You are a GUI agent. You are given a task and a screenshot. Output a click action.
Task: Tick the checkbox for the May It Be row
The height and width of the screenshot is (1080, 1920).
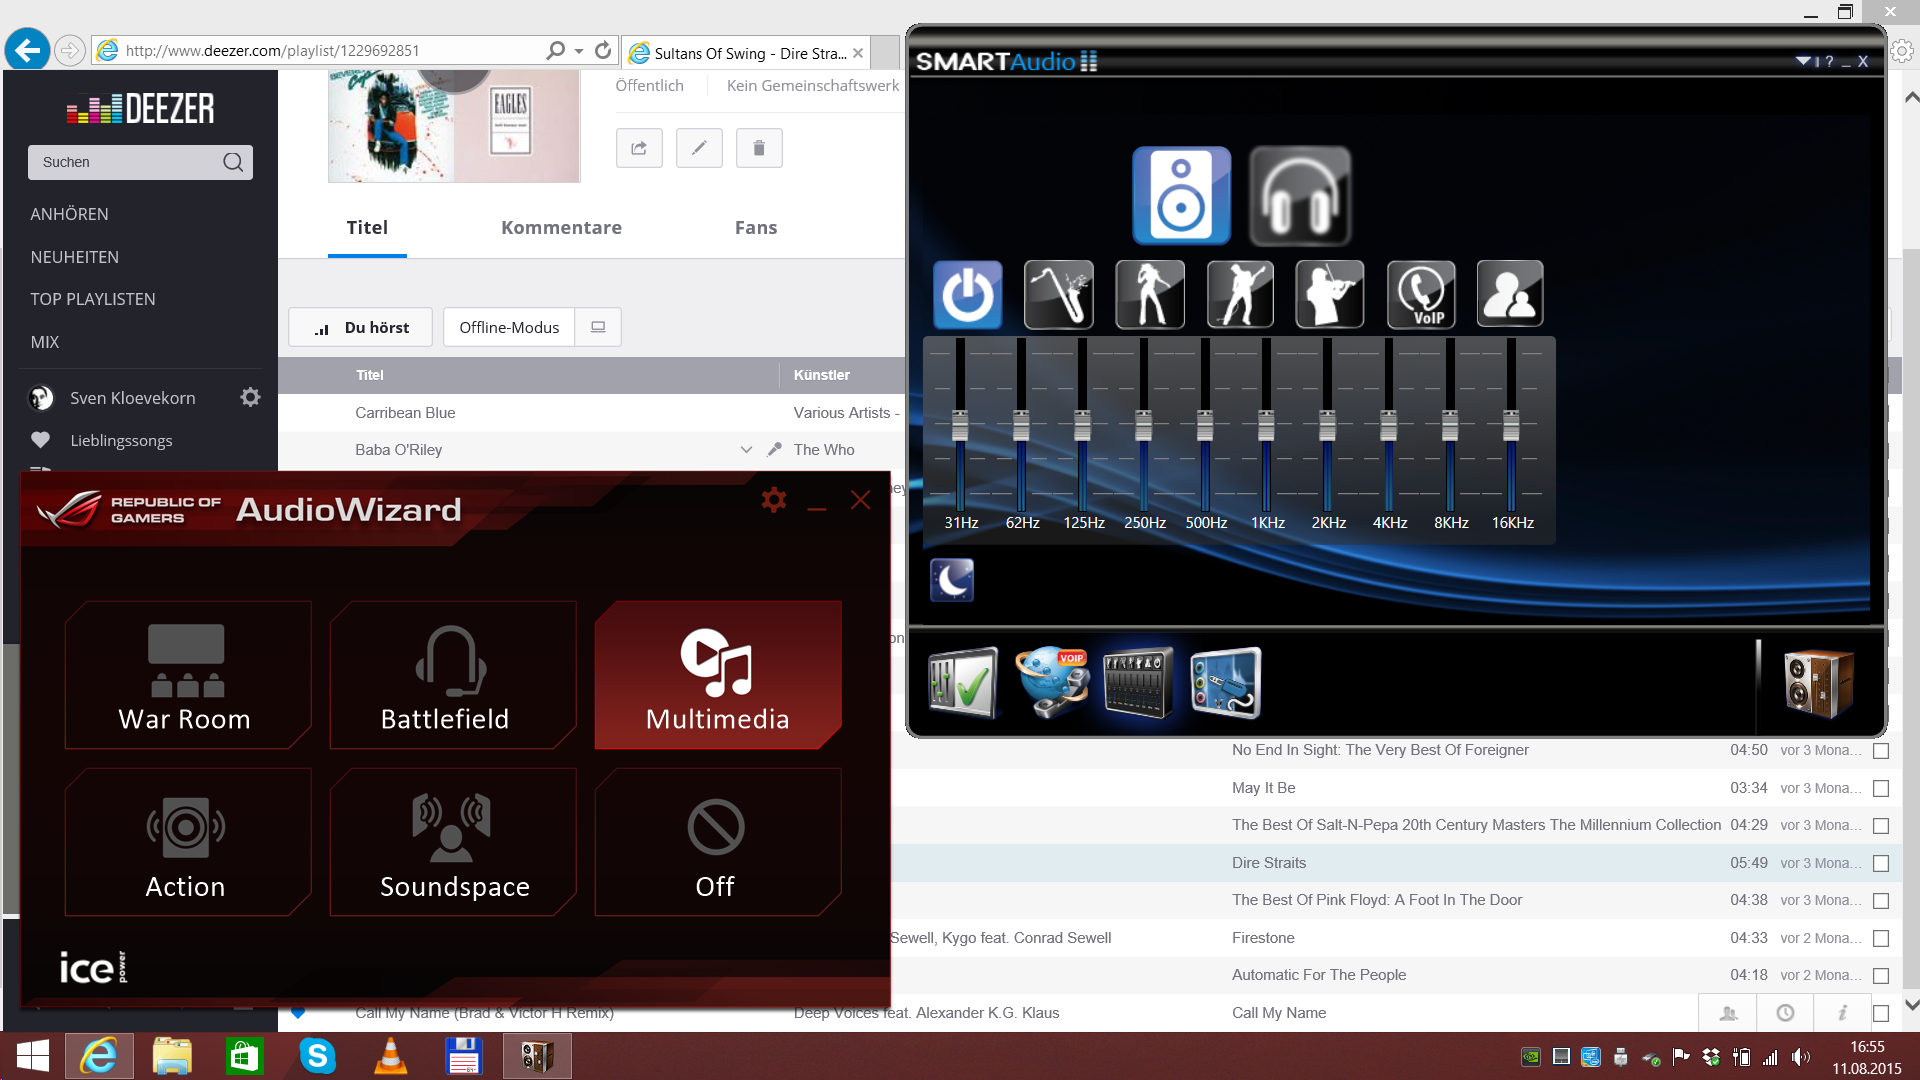[1881, 788]
